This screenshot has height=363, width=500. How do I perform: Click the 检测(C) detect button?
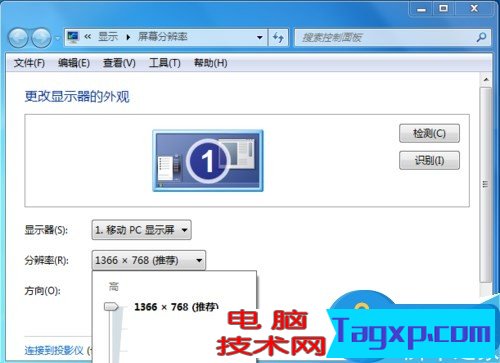point(429,134)
